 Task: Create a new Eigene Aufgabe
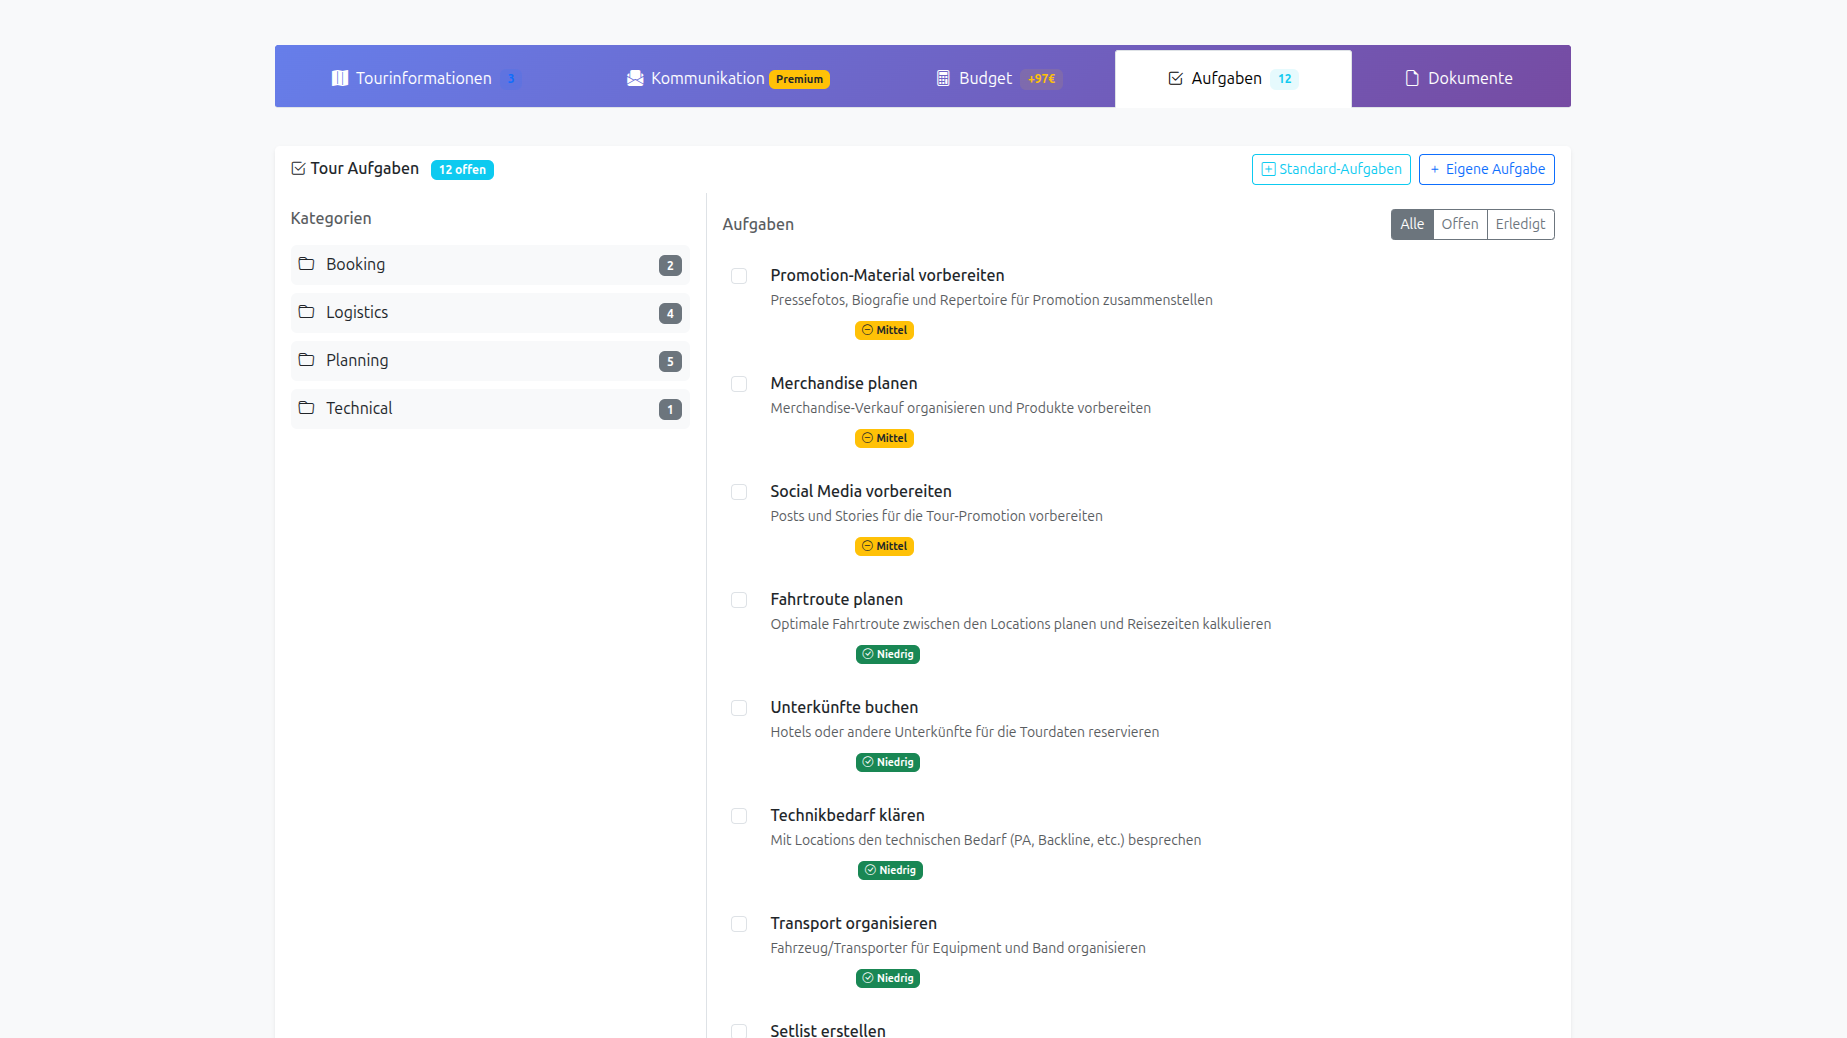tap(1486, 169)
